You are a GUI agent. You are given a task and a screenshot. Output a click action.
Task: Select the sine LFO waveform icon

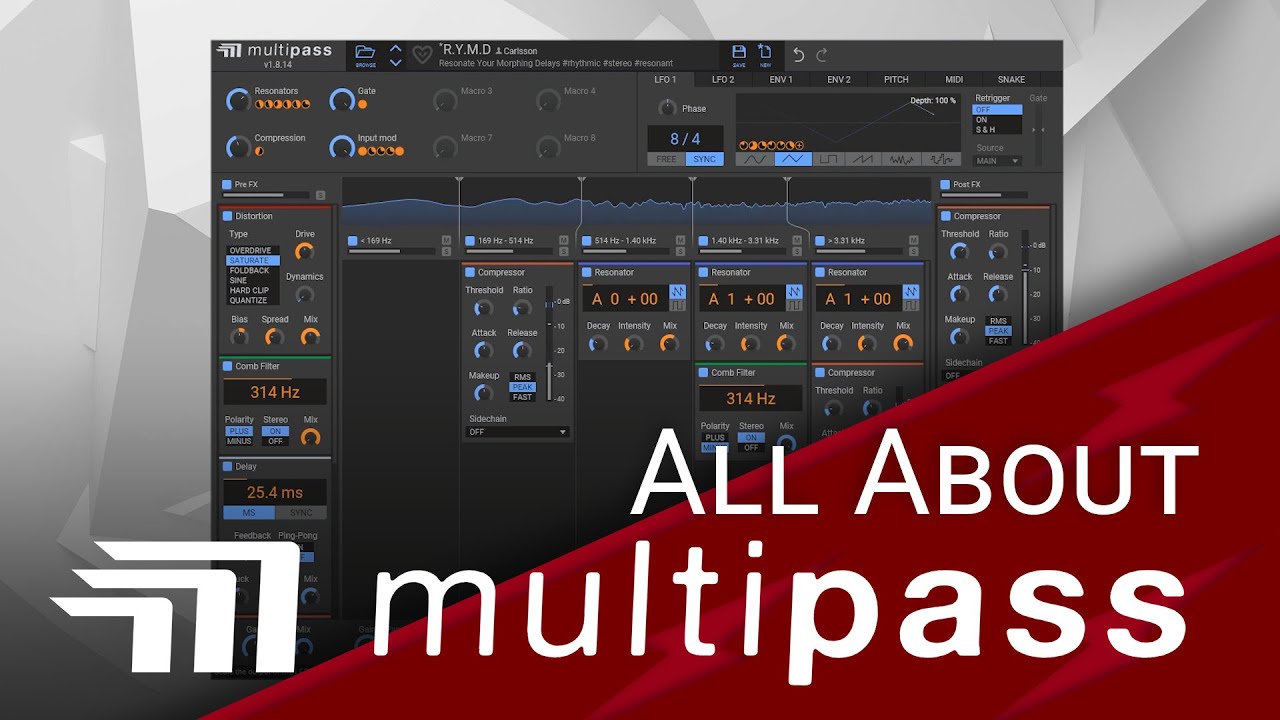coord(756,159)
